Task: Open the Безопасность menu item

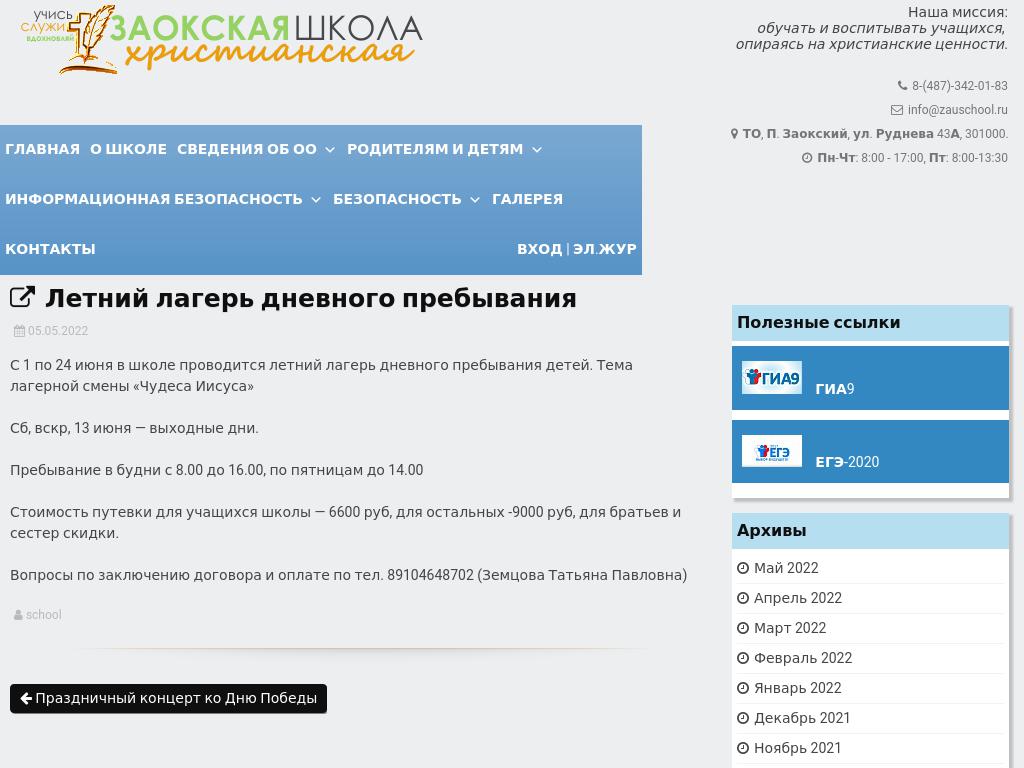Action: point(397,199)
